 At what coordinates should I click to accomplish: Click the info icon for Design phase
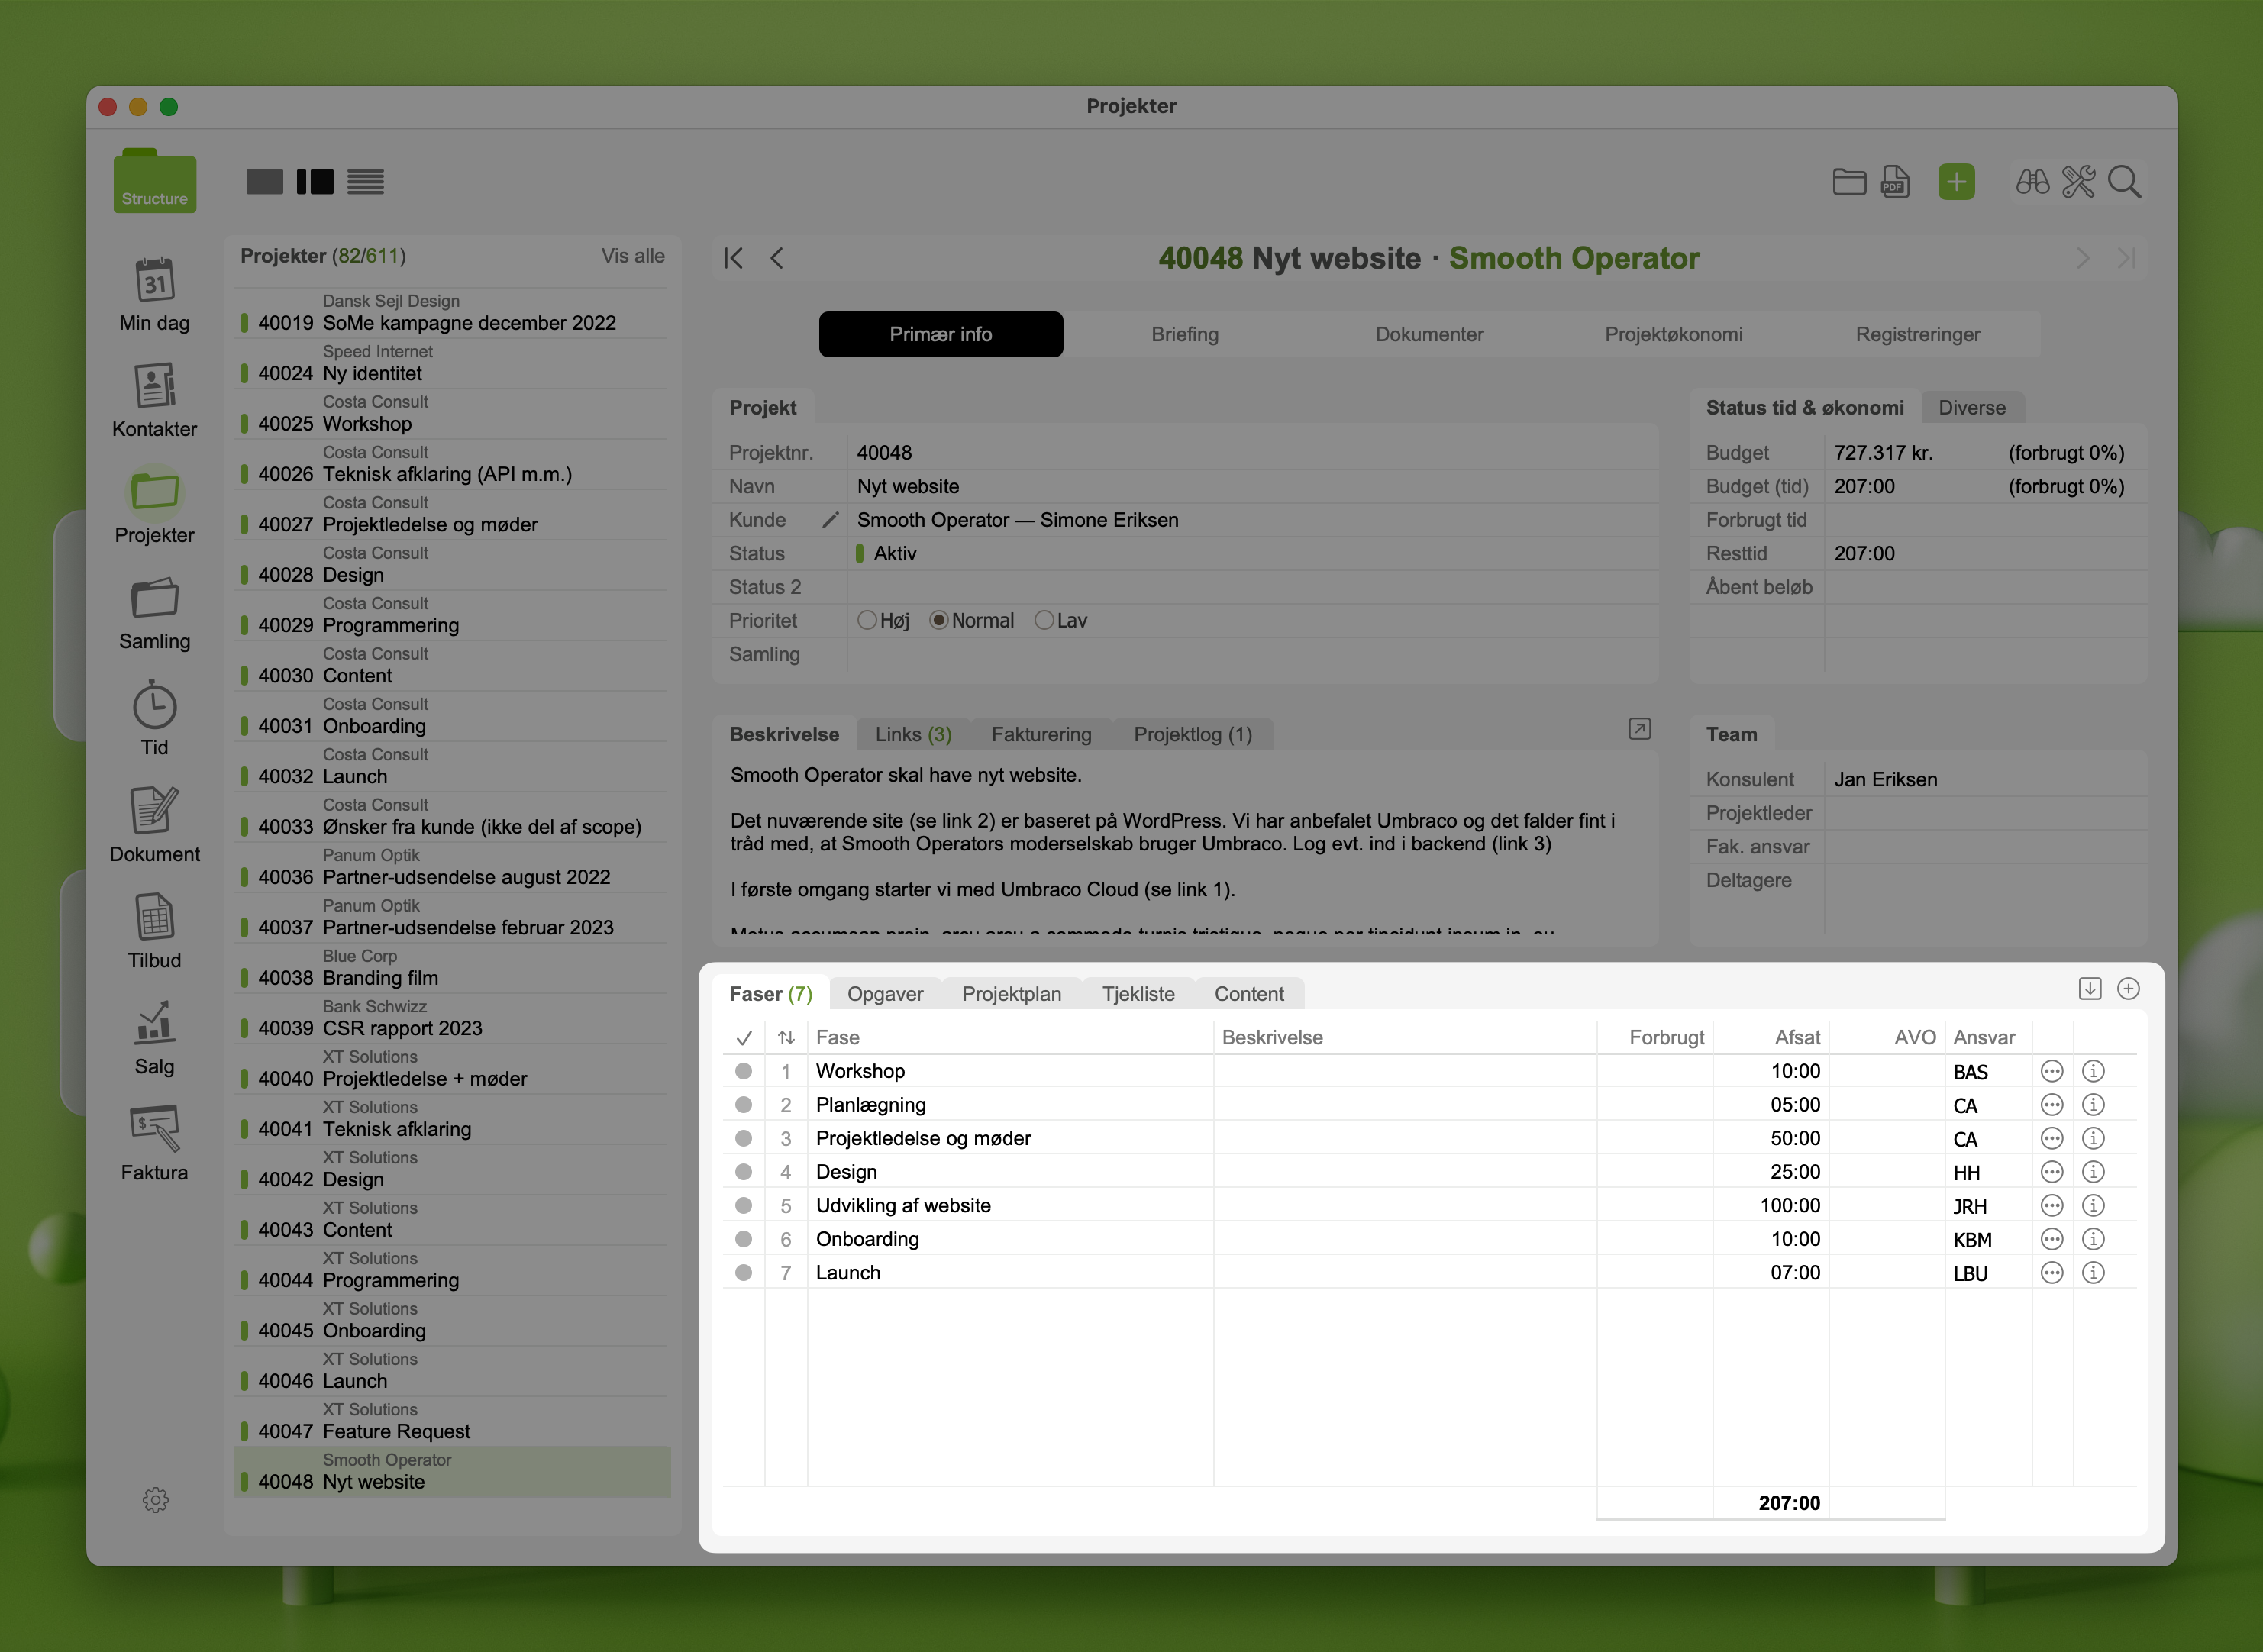[2093, 1172]
